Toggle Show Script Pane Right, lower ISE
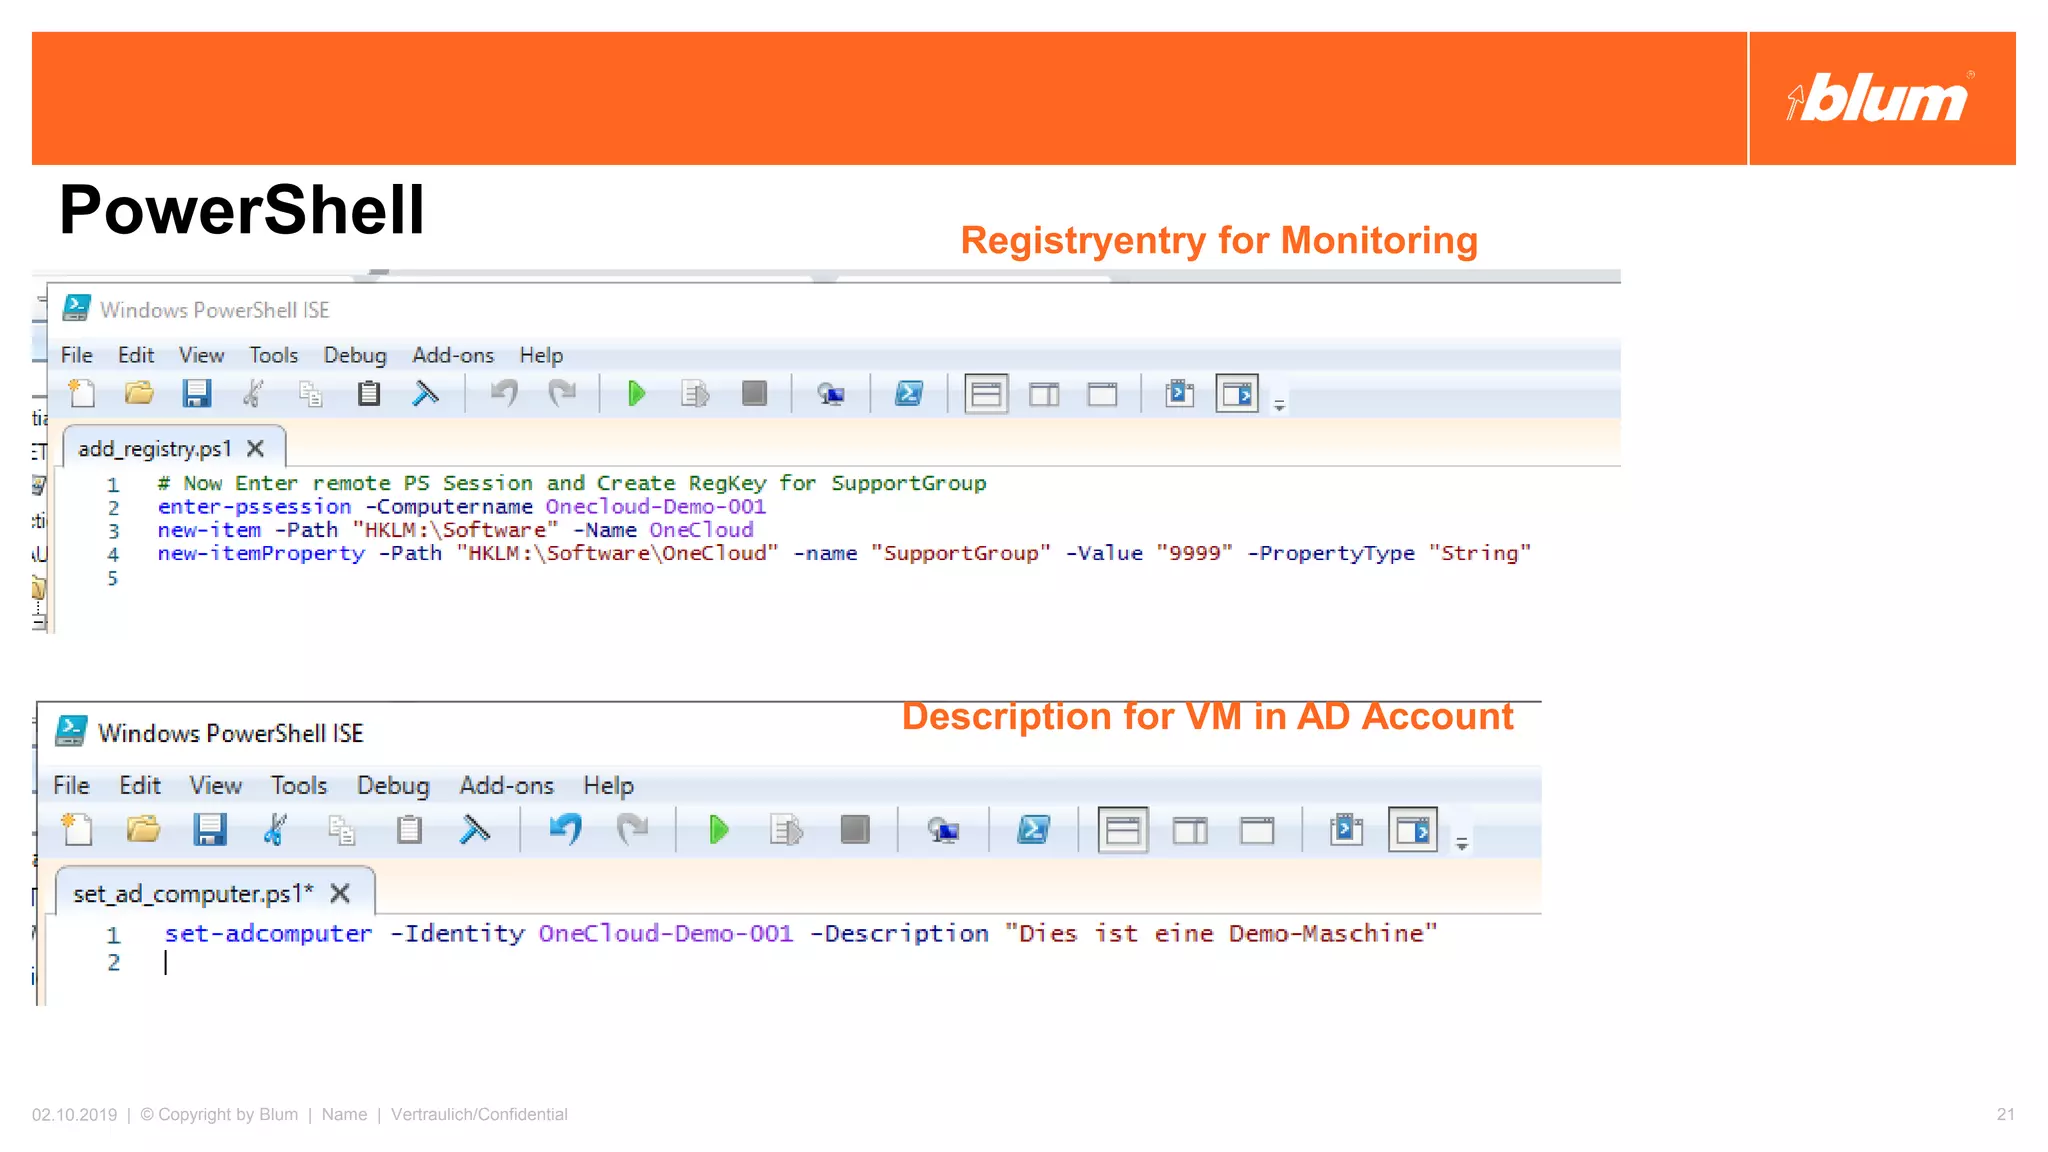The height and width of the screenshot is (1152, 2048). (x=1190, y=831)
